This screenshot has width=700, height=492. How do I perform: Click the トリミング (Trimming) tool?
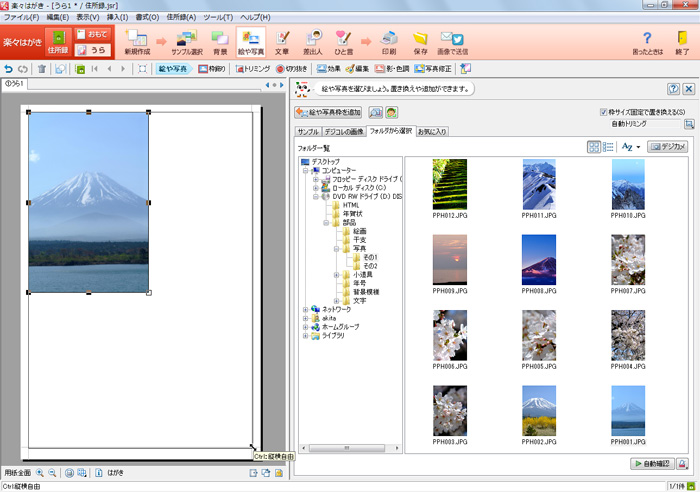click(x=251, y=69)
